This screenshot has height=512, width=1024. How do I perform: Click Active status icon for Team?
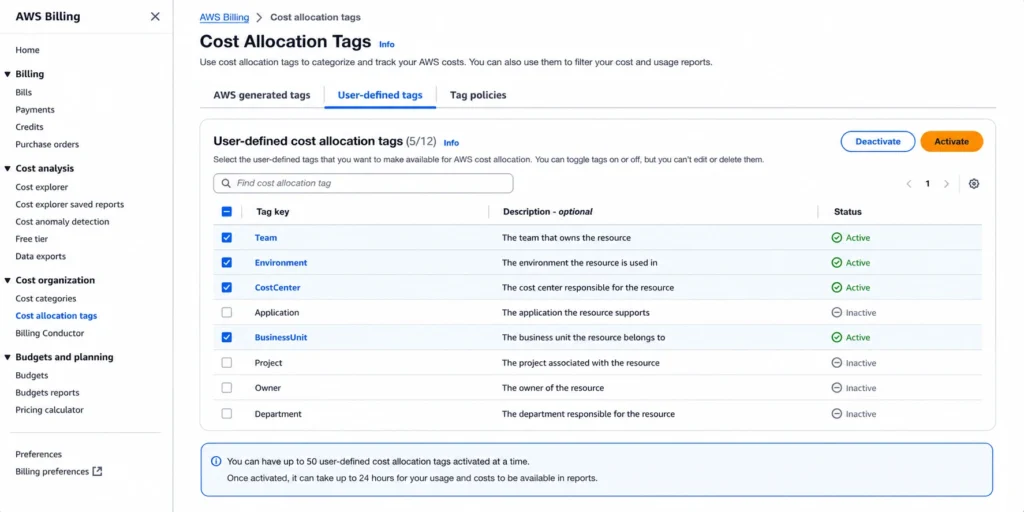click(837, 238)
